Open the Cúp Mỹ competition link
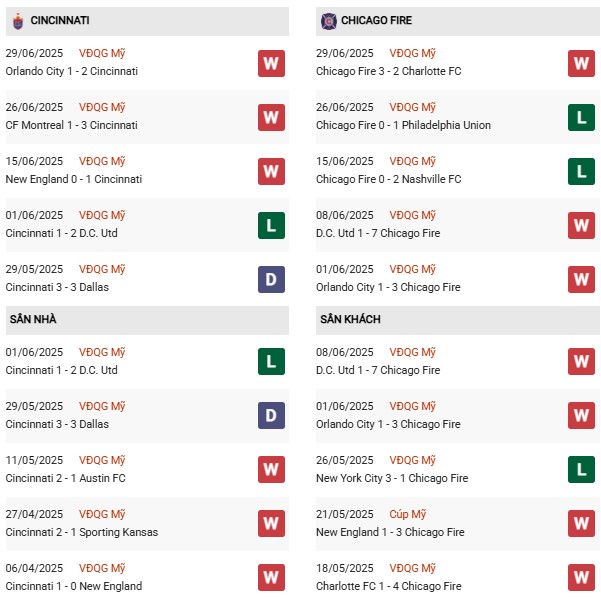Image resolution: width=601 pixels, height=598 pixels. point(408,514)
